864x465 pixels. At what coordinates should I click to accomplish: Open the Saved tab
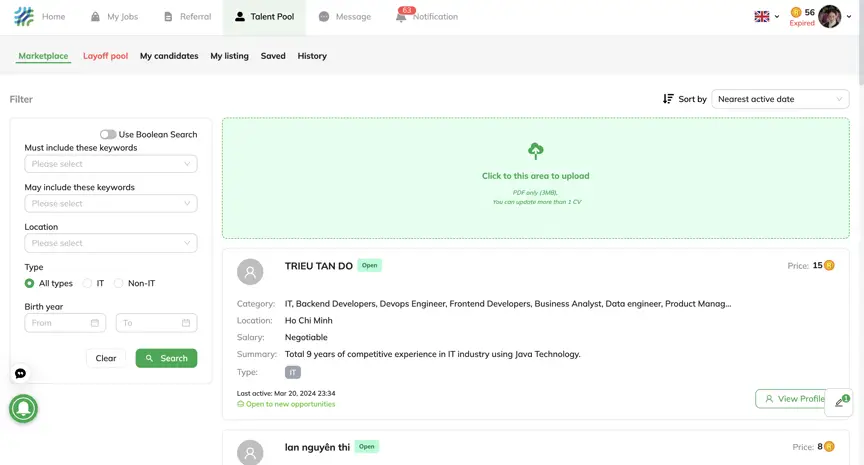click(x=273, y=56)
